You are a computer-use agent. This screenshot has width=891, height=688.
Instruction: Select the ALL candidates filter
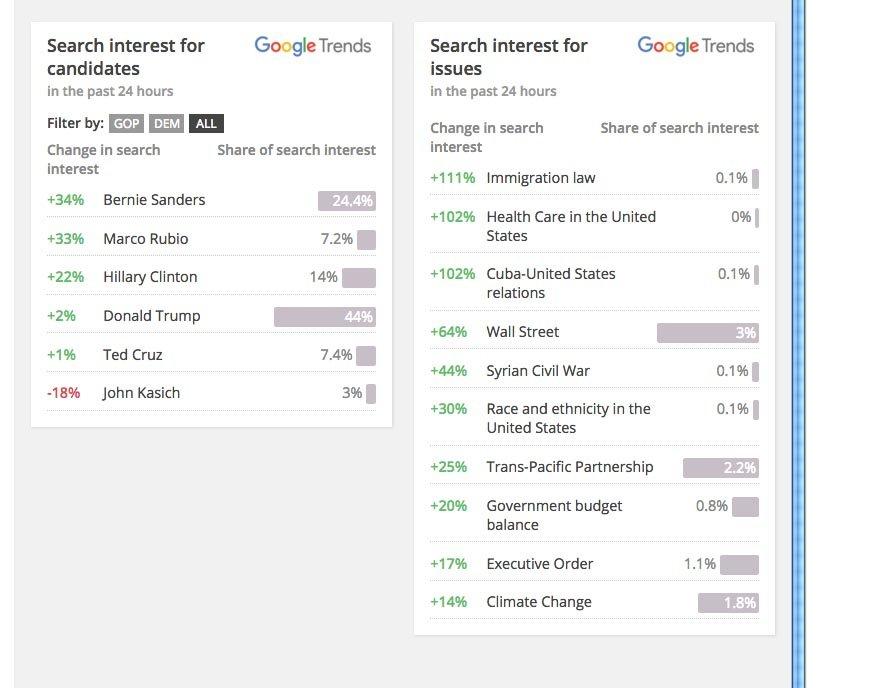[x=206, y=124]
